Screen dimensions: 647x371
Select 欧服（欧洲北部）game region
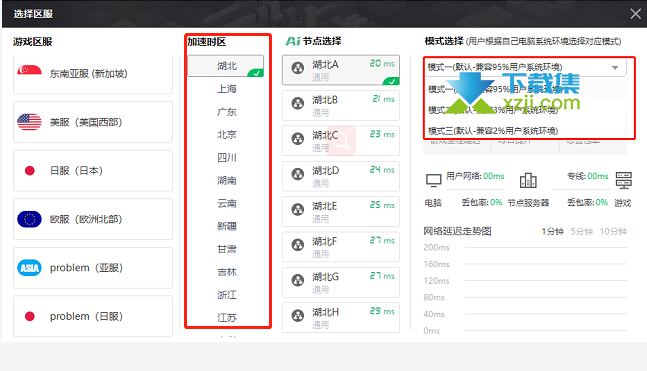93,219
